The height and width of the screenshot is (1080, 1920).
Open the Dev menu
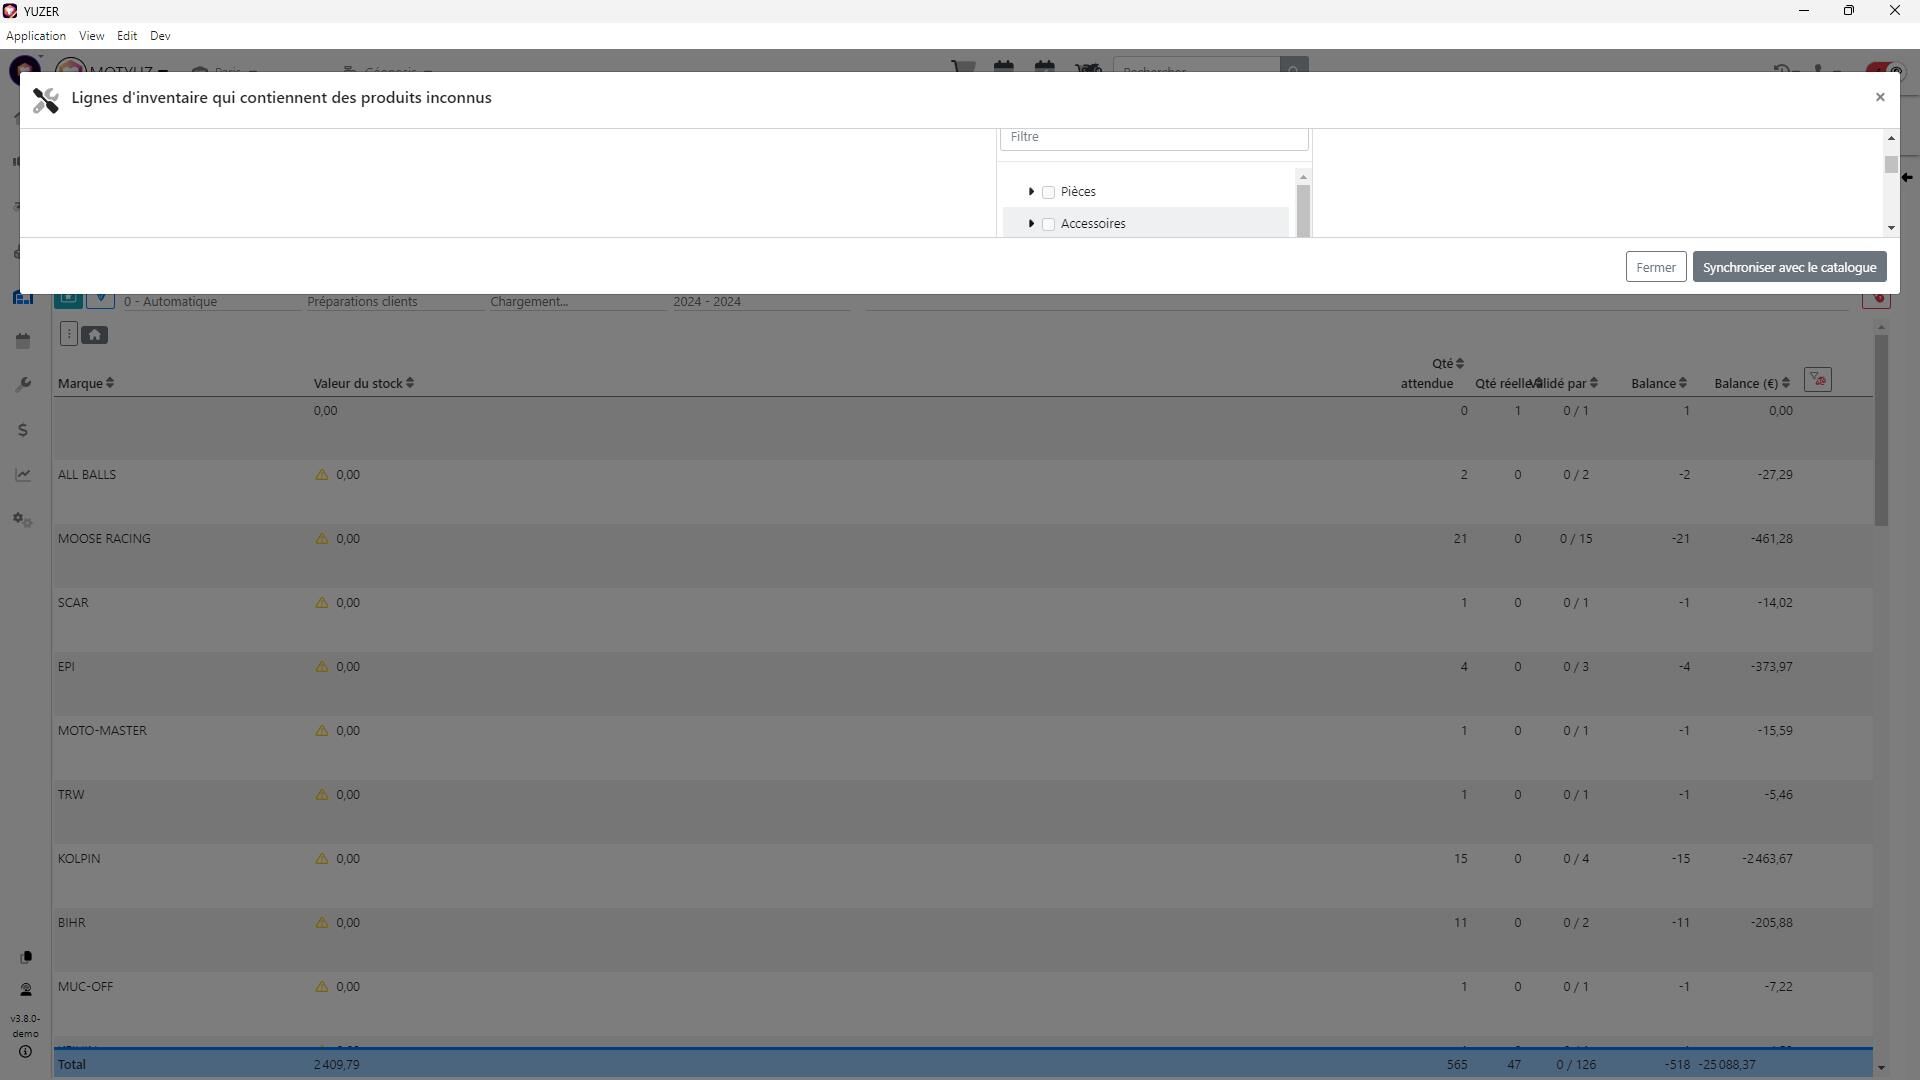tap(160, 36)
